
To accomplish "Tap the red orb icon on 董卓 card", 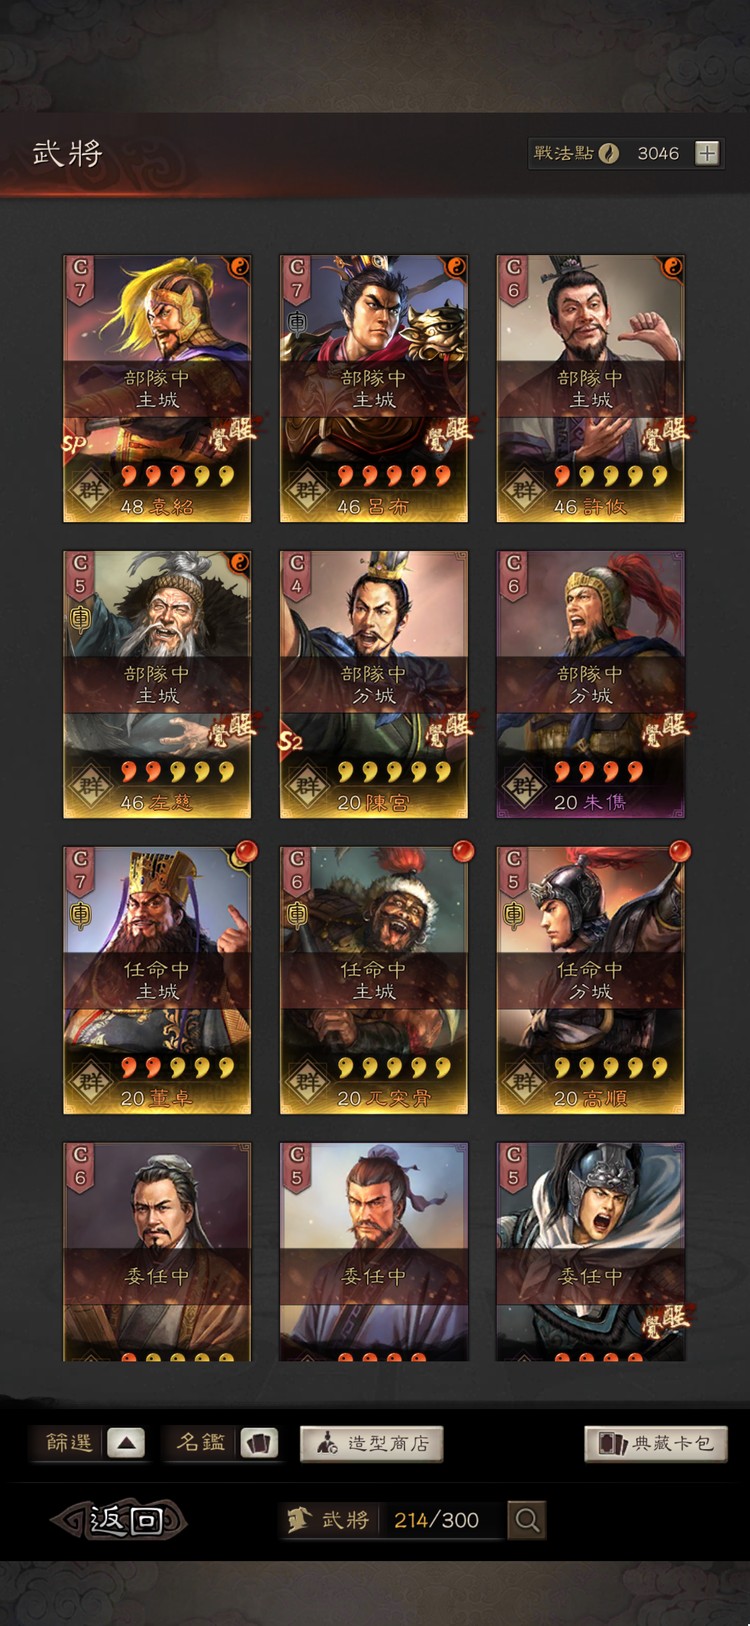I will 245,852.
